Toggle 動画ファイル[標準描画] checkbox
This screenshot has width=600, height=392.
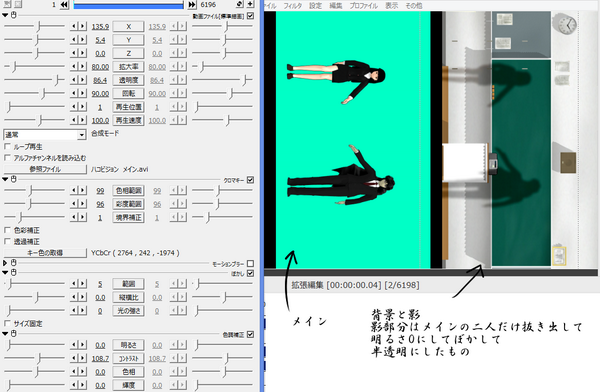click(x=250, y=16)
